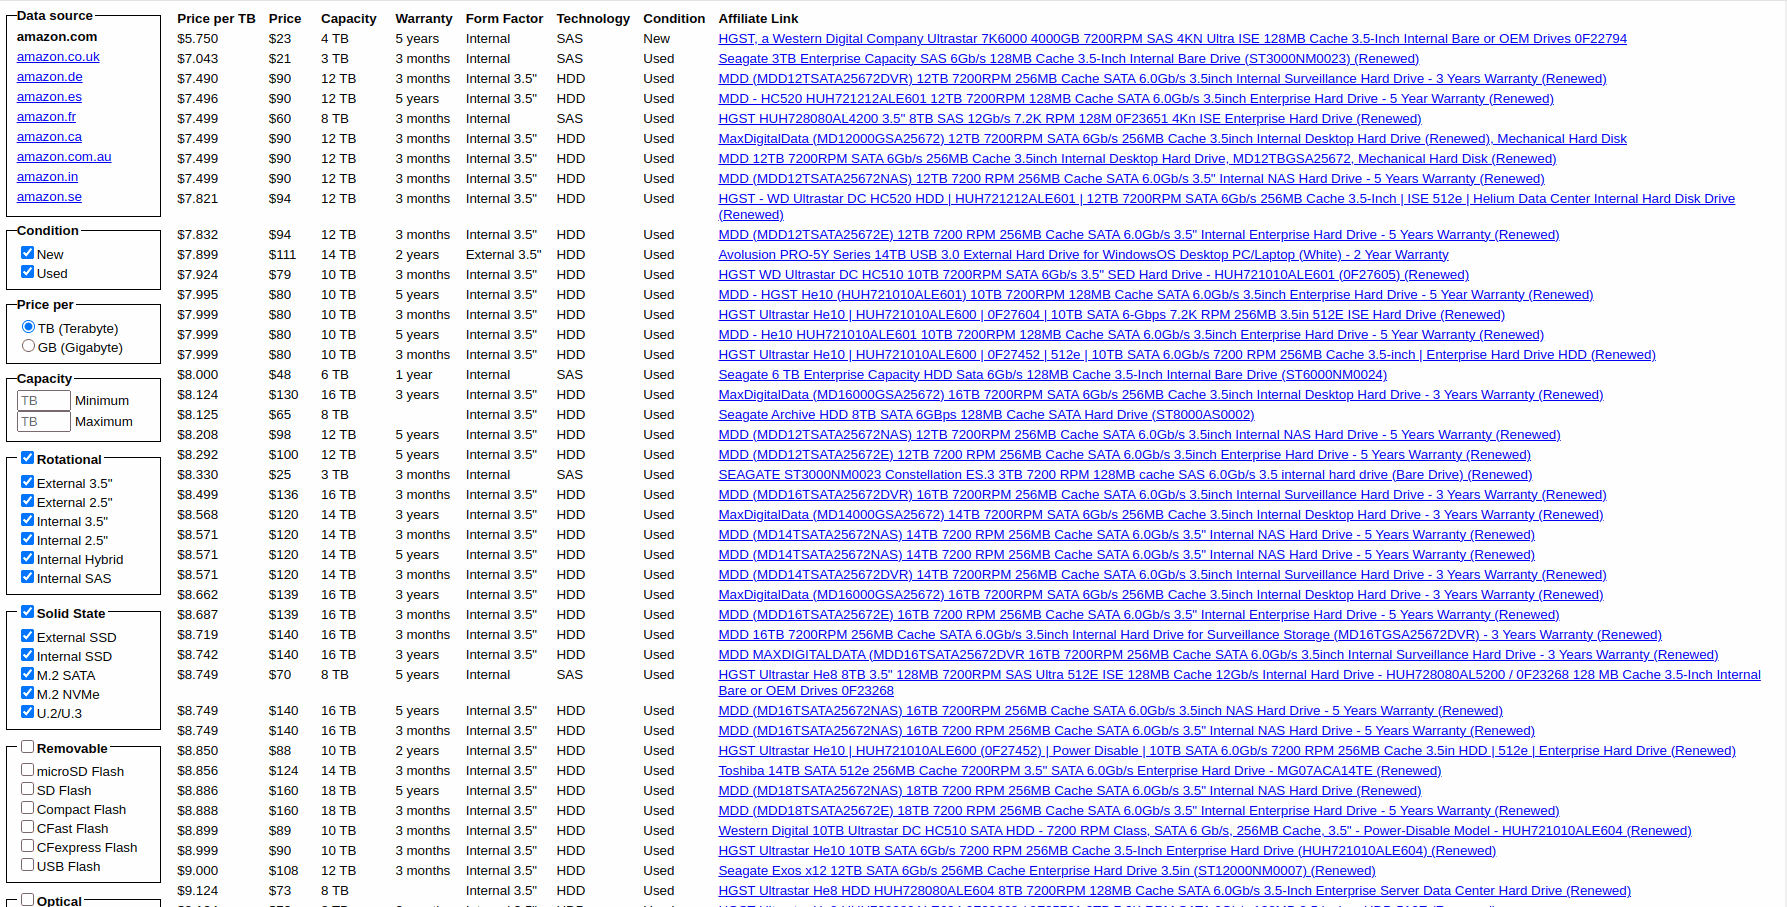Viewport: 1787px width, 907px height.
Task: Check USB Flash checkbox
Action: [x=28, y=865]
